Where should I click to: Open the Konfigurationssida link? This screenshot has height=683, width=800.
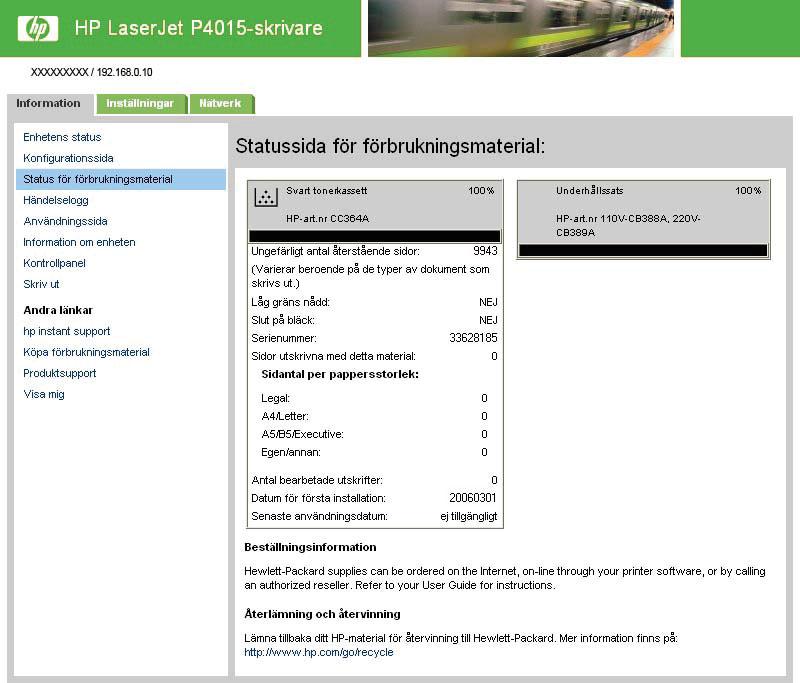pos(68,158)
